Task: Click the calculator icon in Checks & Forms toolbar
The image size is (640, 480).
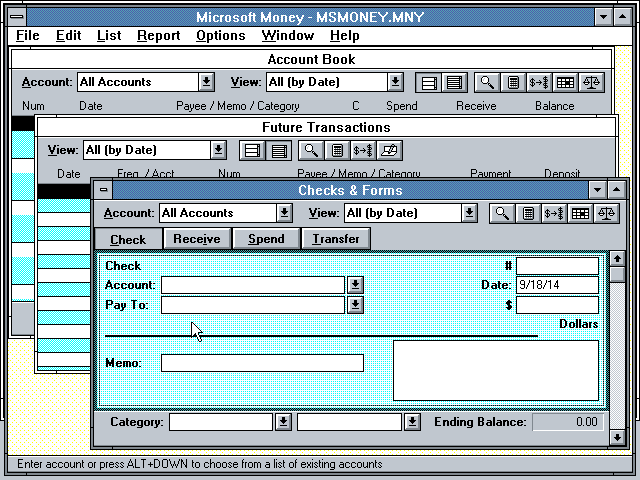Action: tap(528, 213)
